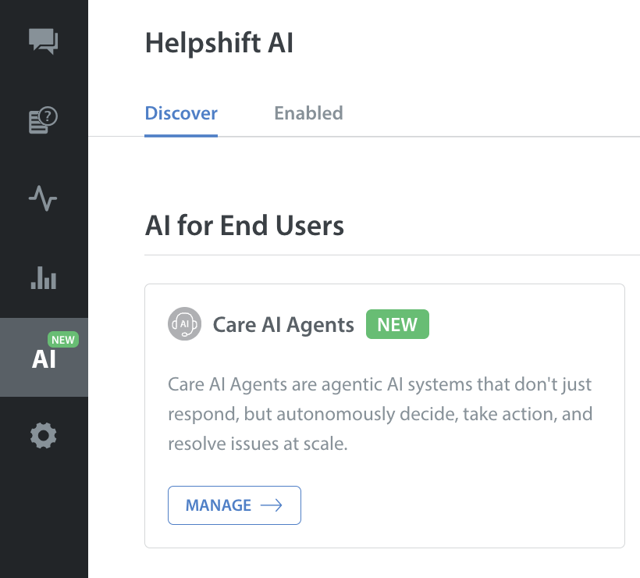
Task: Click the blue underline beneath Discover tab
Action: point(181,135)
